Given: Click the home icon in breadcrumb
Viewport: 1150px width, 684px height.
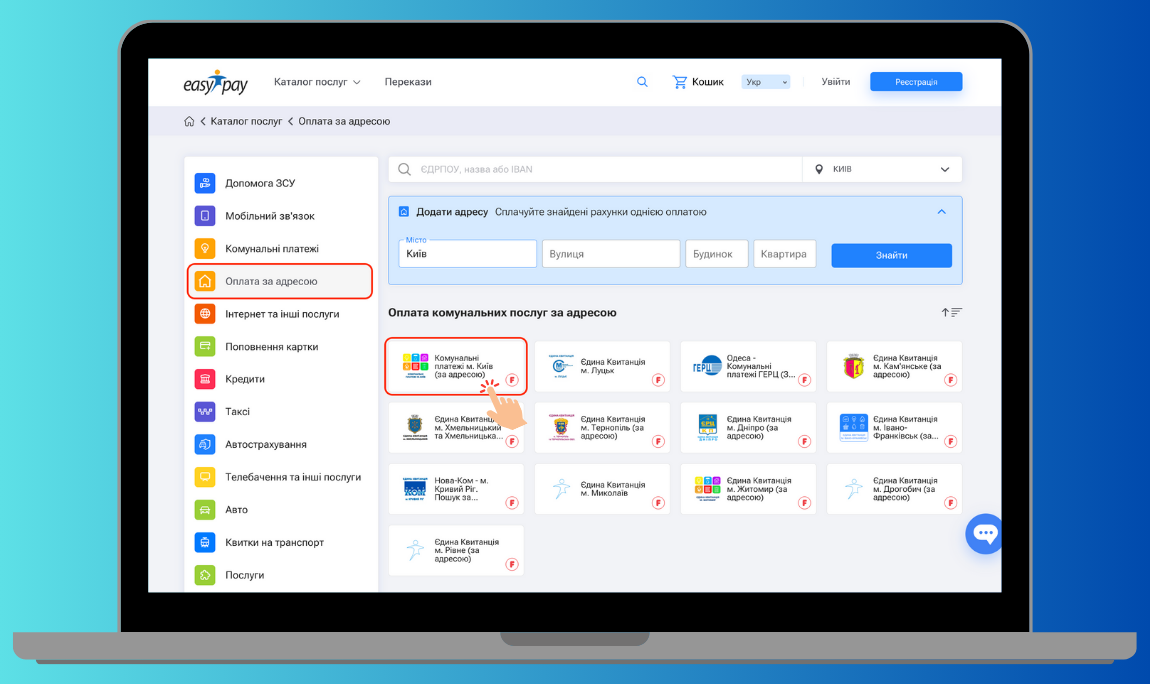Looking at the screenshot, I should [x=189, y=121].
